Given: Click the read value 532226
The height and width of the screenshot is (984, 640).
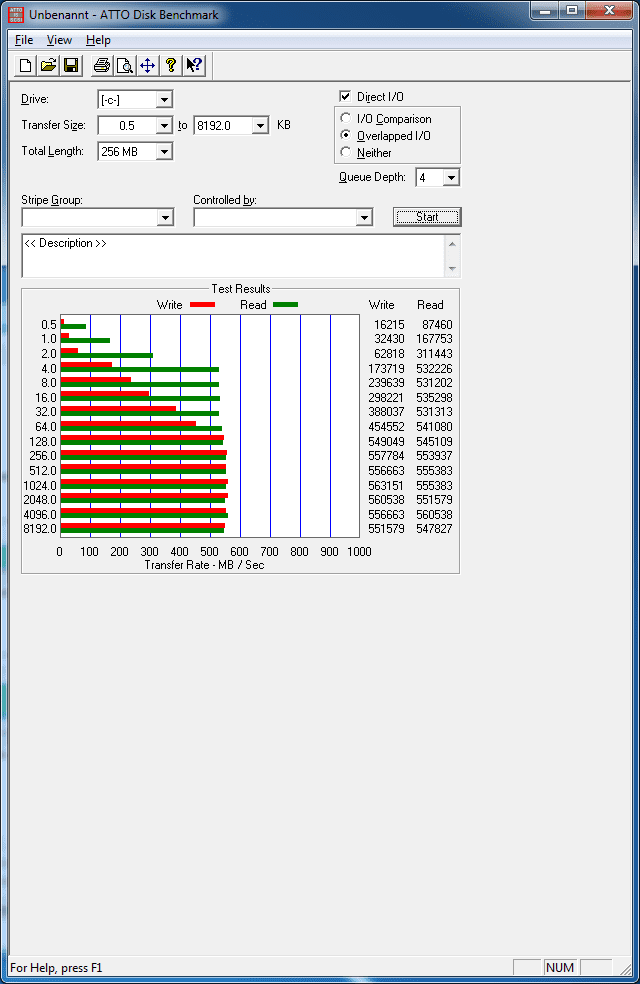Looking at the screenshot, I should pos(434,369).
